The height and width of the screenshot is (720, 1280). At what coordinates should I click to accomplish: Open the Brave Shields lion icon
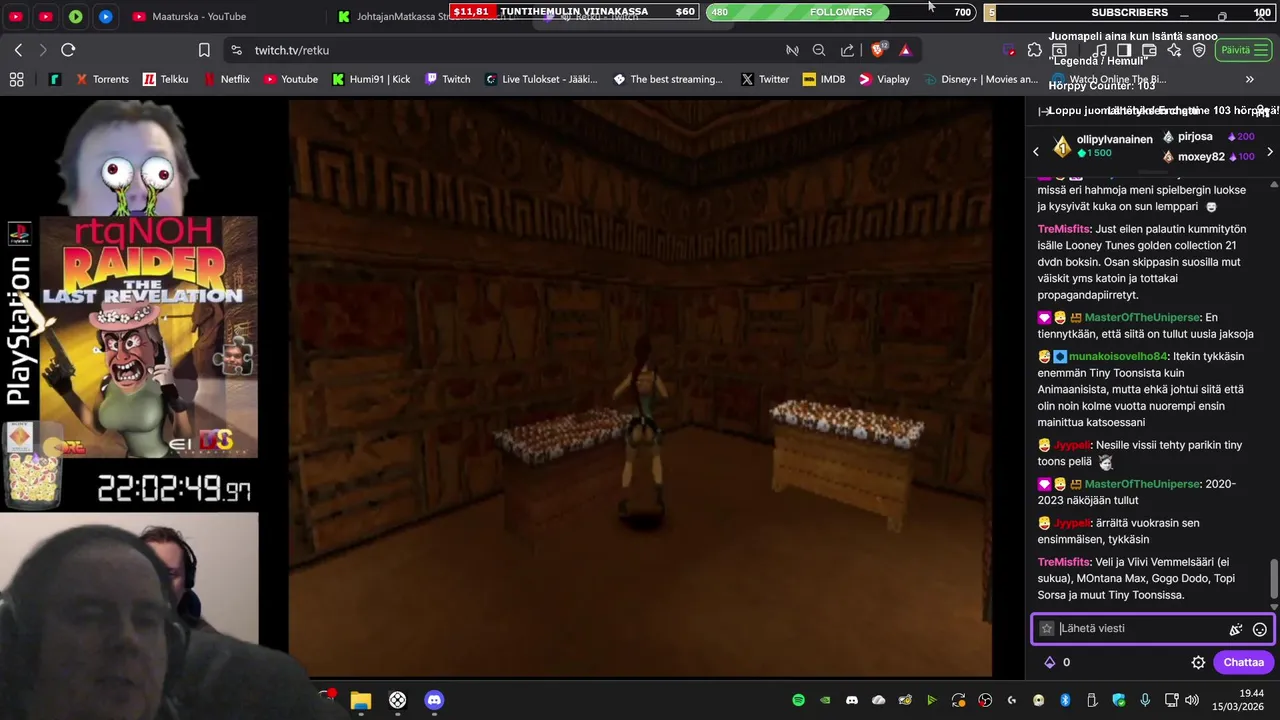pyautogui.click(x=878, y=50)
